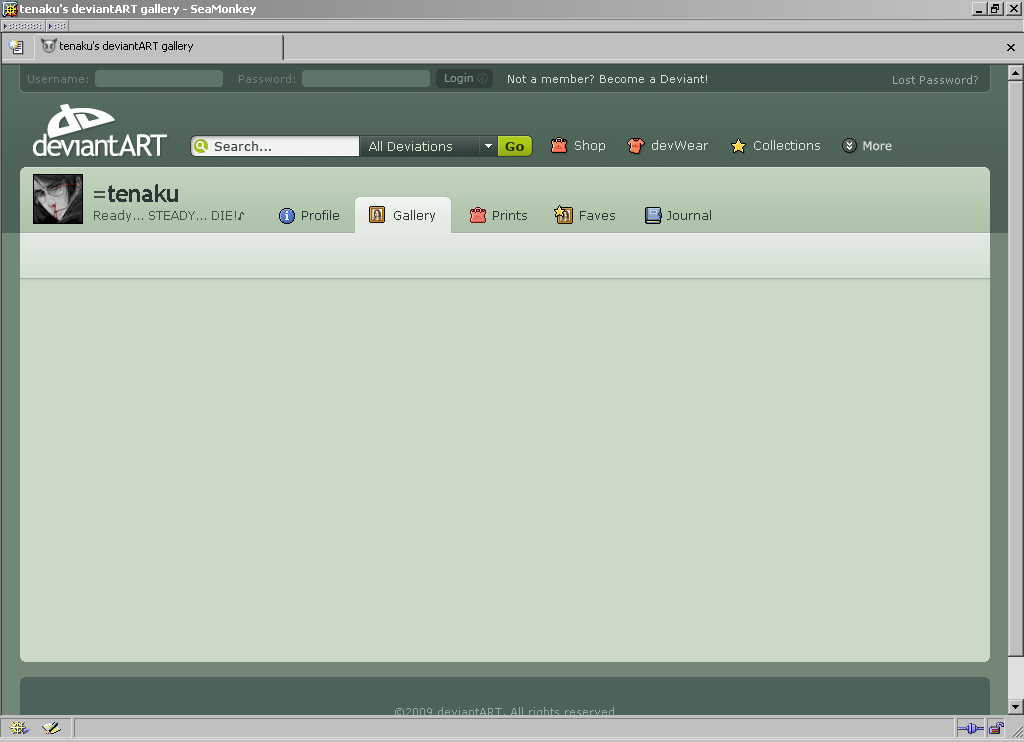The width and height of the screenshot is (1024, 742).
Task: Click the Composer pencil icon in status bar
Action: (52, 728)
